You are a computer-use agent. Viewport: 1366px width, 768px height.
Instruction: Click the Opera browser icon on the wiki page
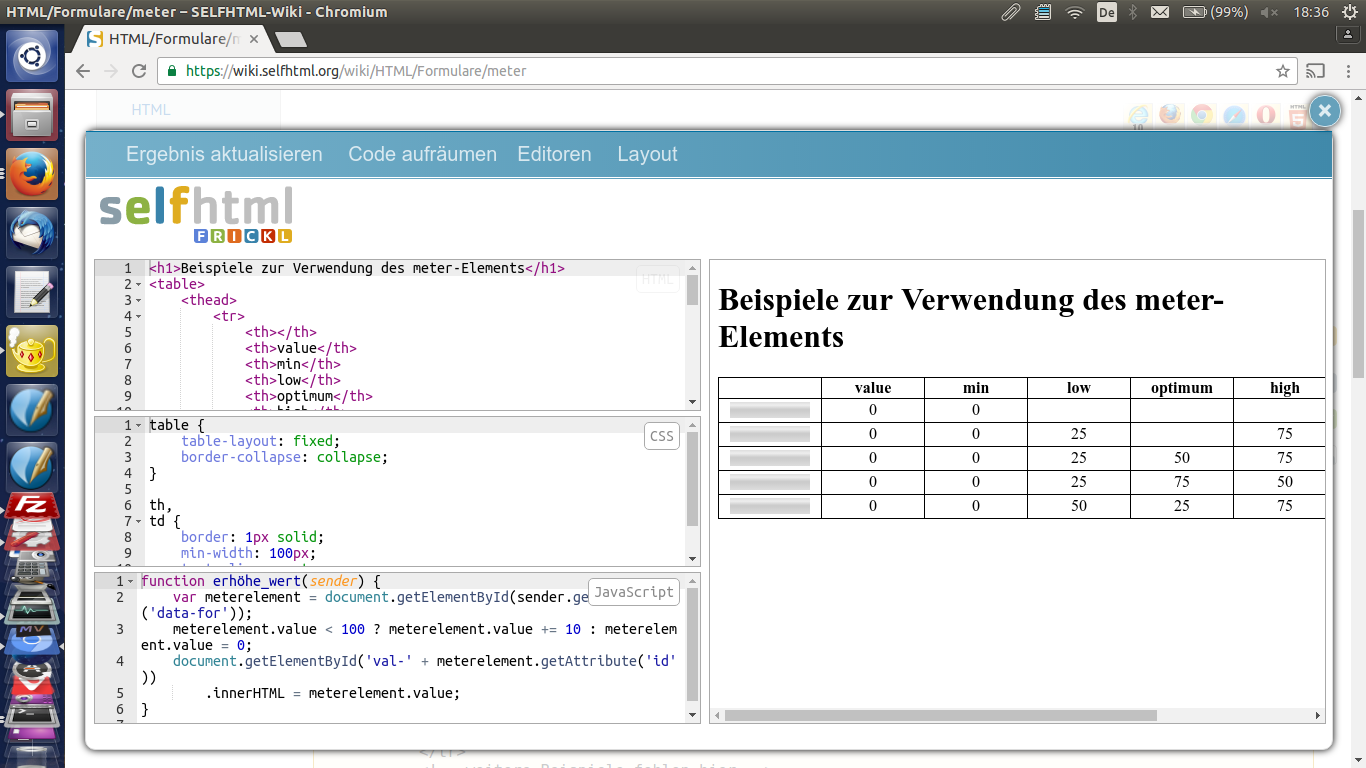point(1265,115)
